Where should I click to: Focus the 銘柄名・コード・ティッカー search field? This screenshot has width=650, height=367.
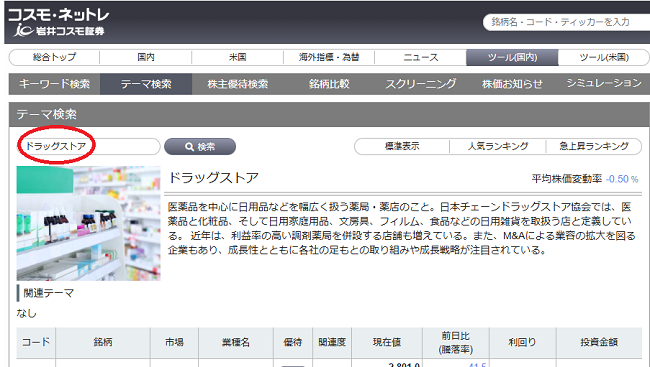pos(566,22)
